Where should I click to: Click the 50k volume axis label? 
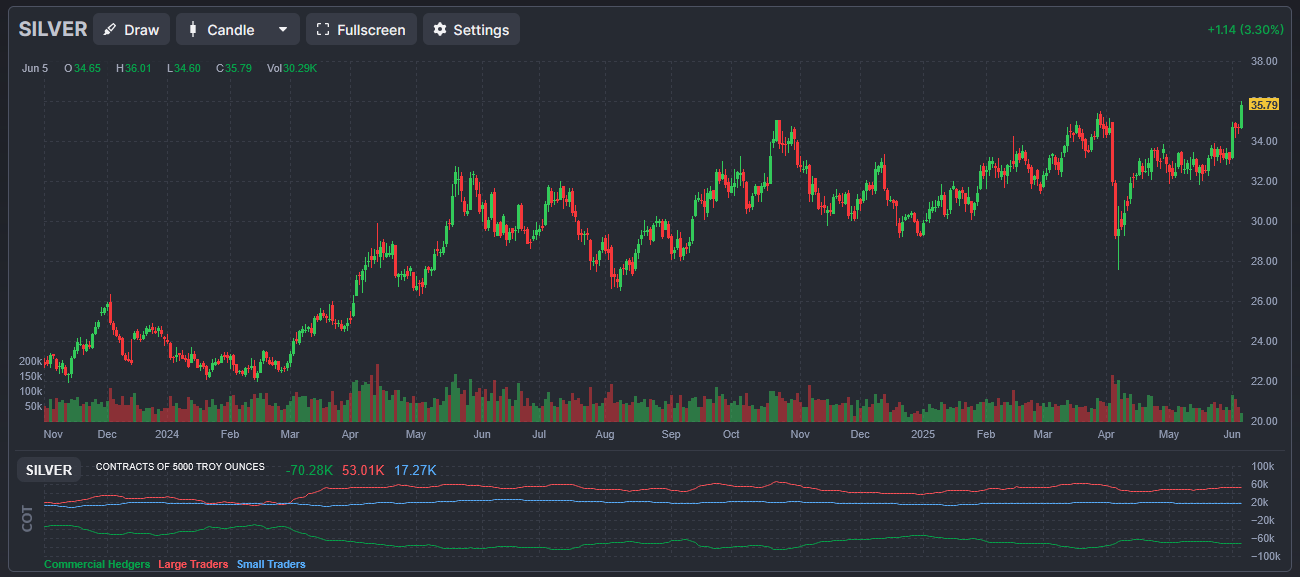pyautogui.click(x=33, y=407)
